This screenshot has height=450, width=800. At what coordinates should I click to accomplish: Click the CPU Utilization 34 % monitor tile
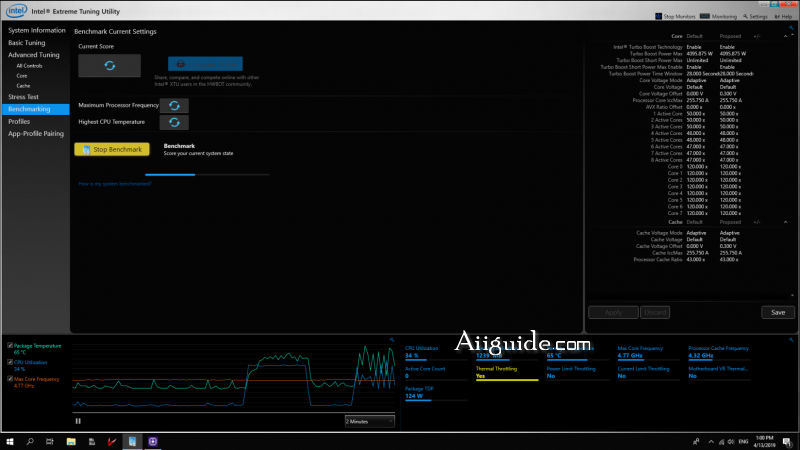click(436, 352)
